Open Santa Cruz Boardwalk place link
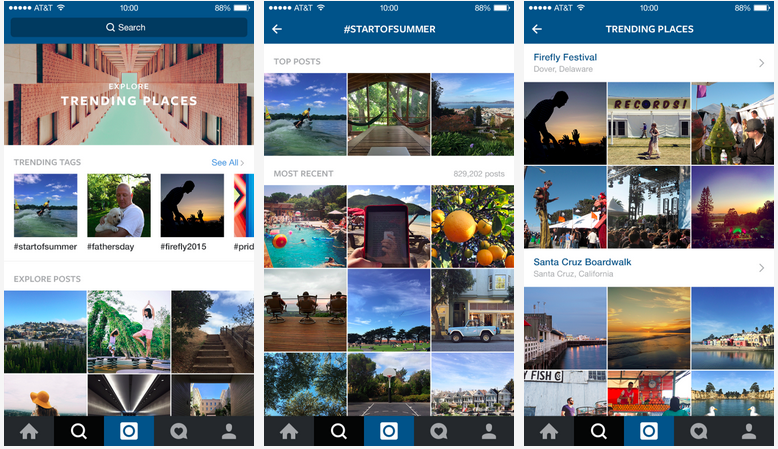The image size is (778, 449). 582,262
